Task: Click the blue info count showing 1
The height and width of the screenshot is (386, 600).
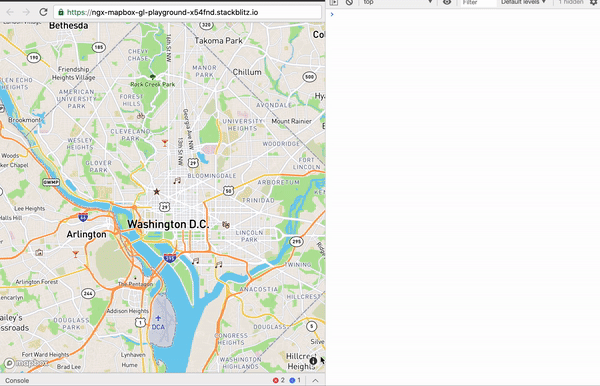Action: tap(295, 380)
